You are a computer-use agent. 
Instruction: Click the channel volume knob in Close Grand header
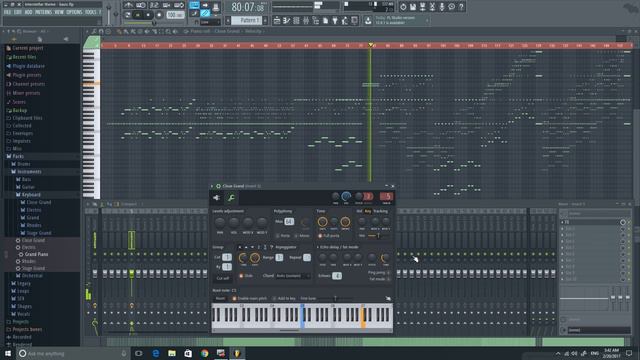pyautogui.click(x=346, y=197)
